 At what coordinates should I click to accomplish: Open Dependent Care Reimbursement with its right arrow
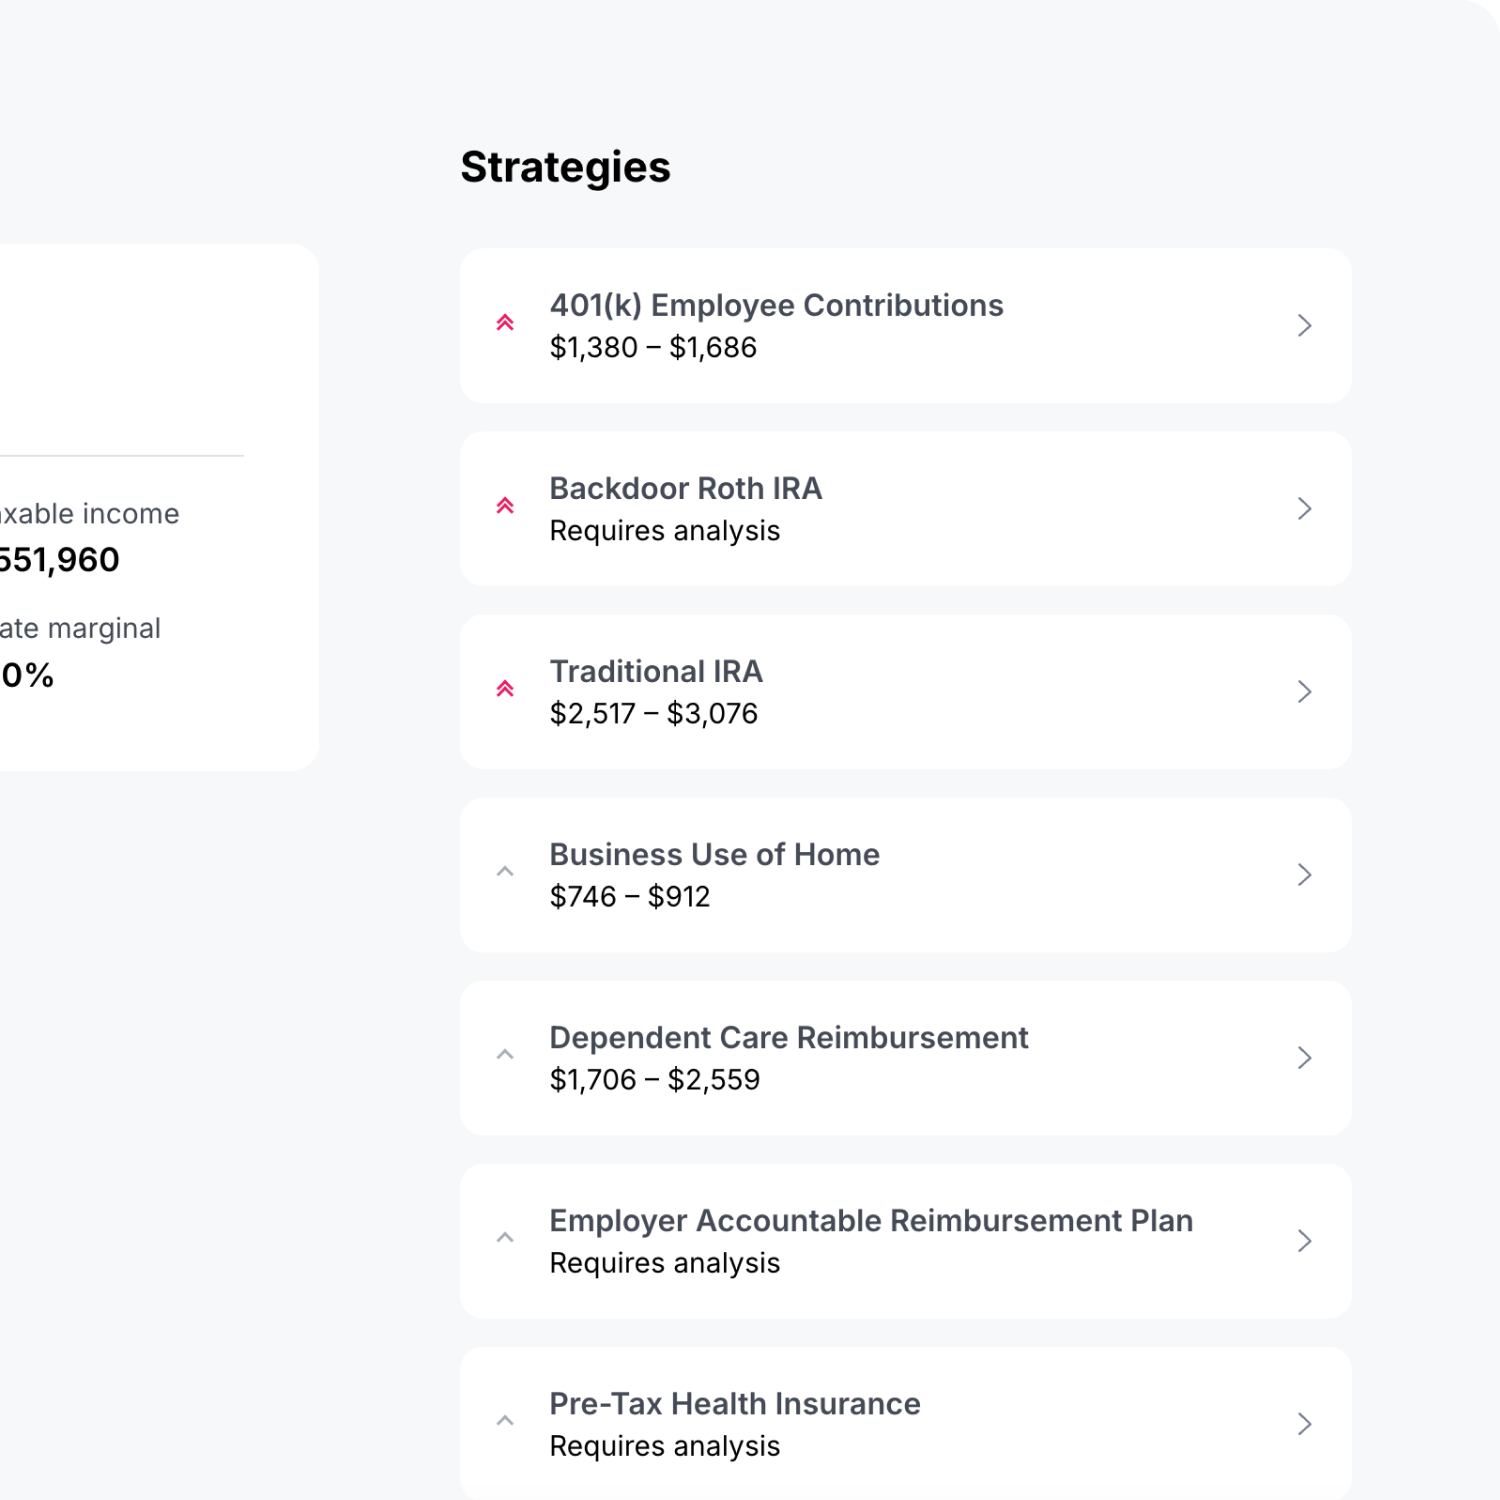(1304, 1058)
